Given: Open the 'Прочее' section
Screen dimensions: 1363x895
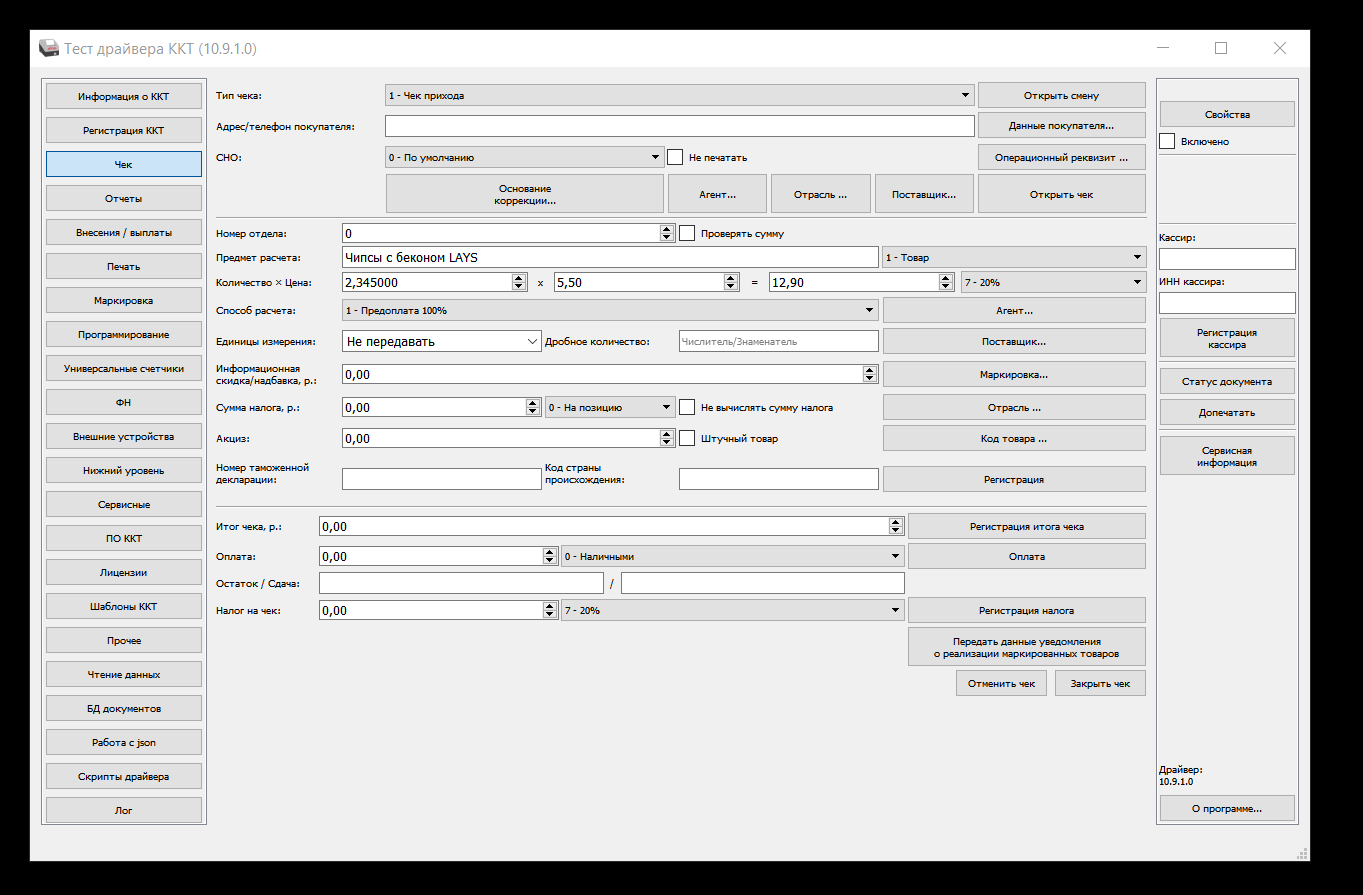Looking at the screenshot, I should point(124,640).
